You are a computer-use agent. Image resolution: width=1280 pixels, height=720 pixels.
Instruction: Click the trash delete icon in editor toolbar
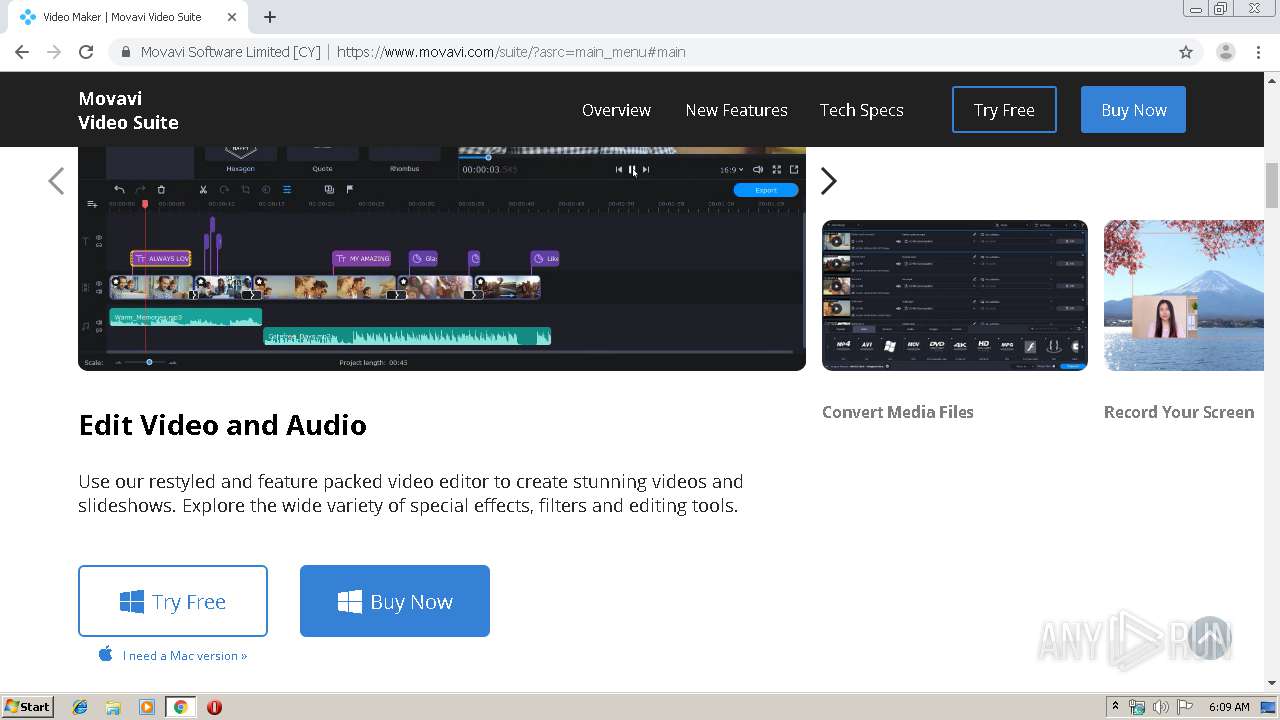point(161,189)
